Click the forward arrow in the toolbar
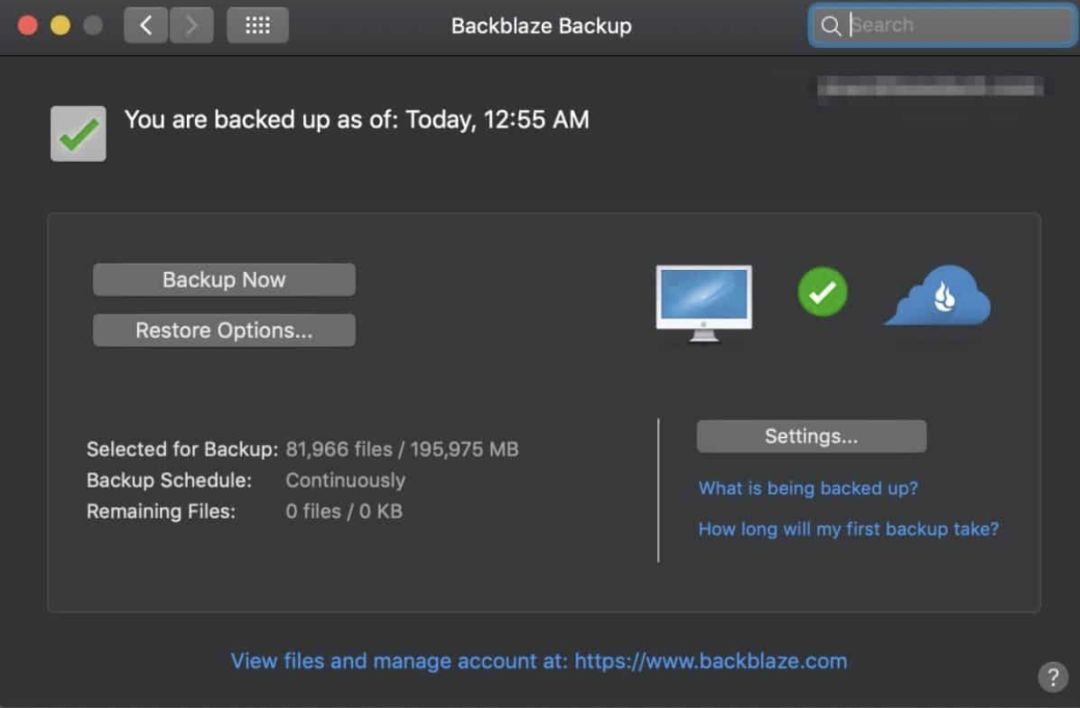Image resolution: width=1080 pixels, height=708 pixels. (x=191, y=26)
